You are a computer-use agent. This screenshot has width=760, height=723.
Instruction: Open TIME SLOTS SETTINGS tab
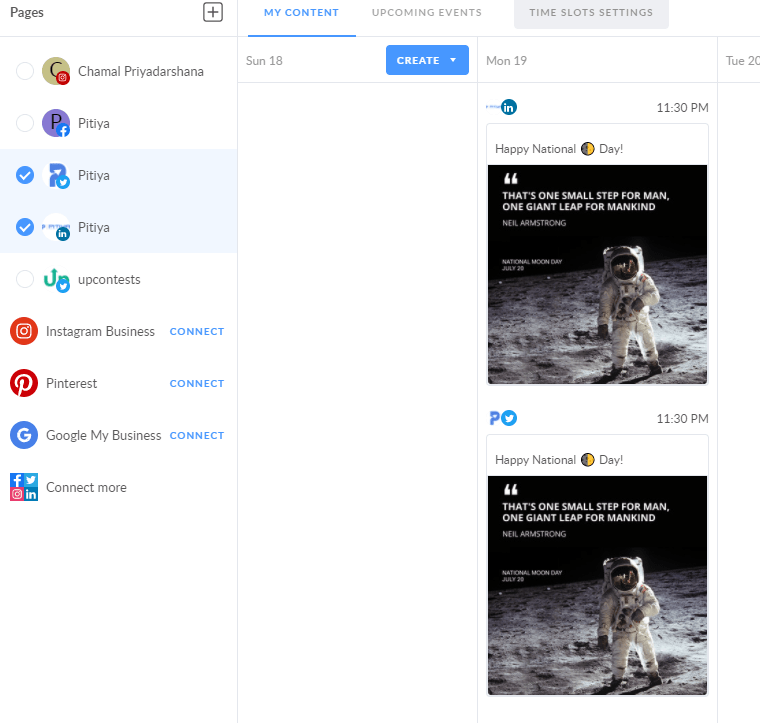pos(591,13)
